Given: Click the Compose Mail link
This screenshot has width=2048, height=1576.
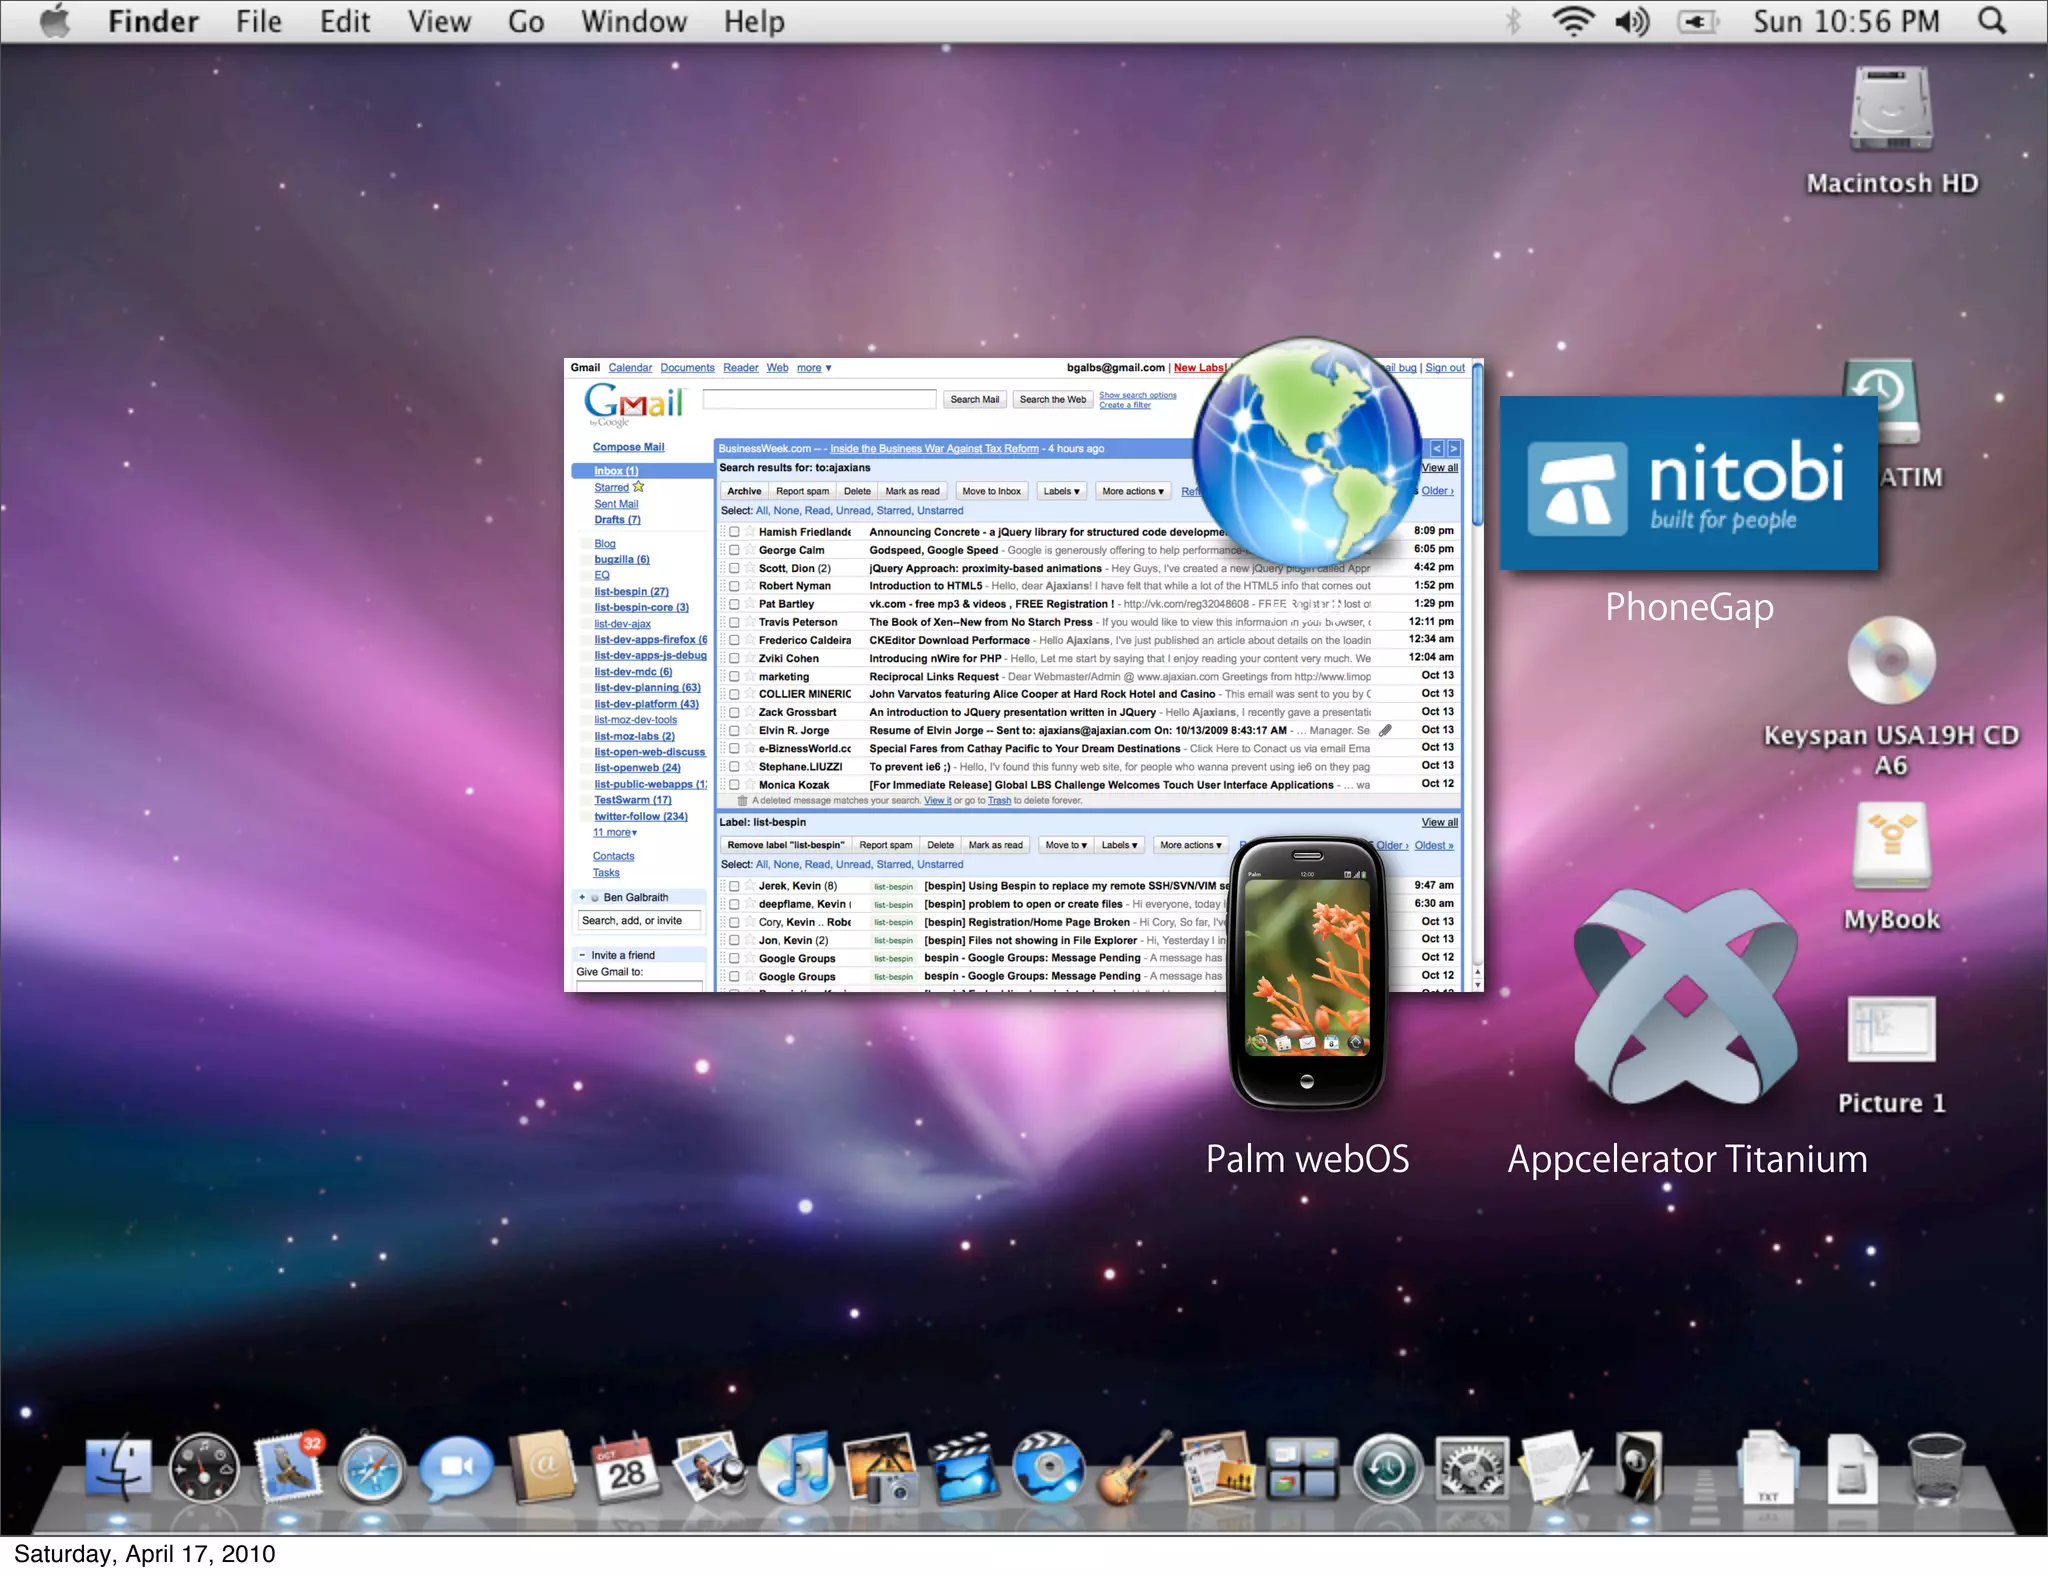Looking at the screenshot, I should [x=628, y=447].
